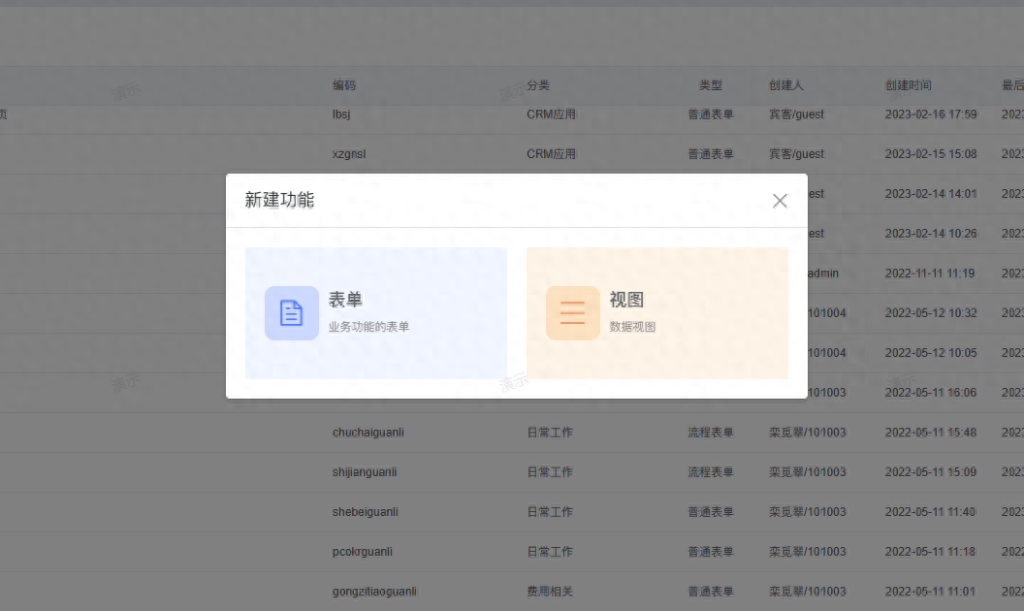
Task: Click the 分类 column header
Action: tap(538, 85)
